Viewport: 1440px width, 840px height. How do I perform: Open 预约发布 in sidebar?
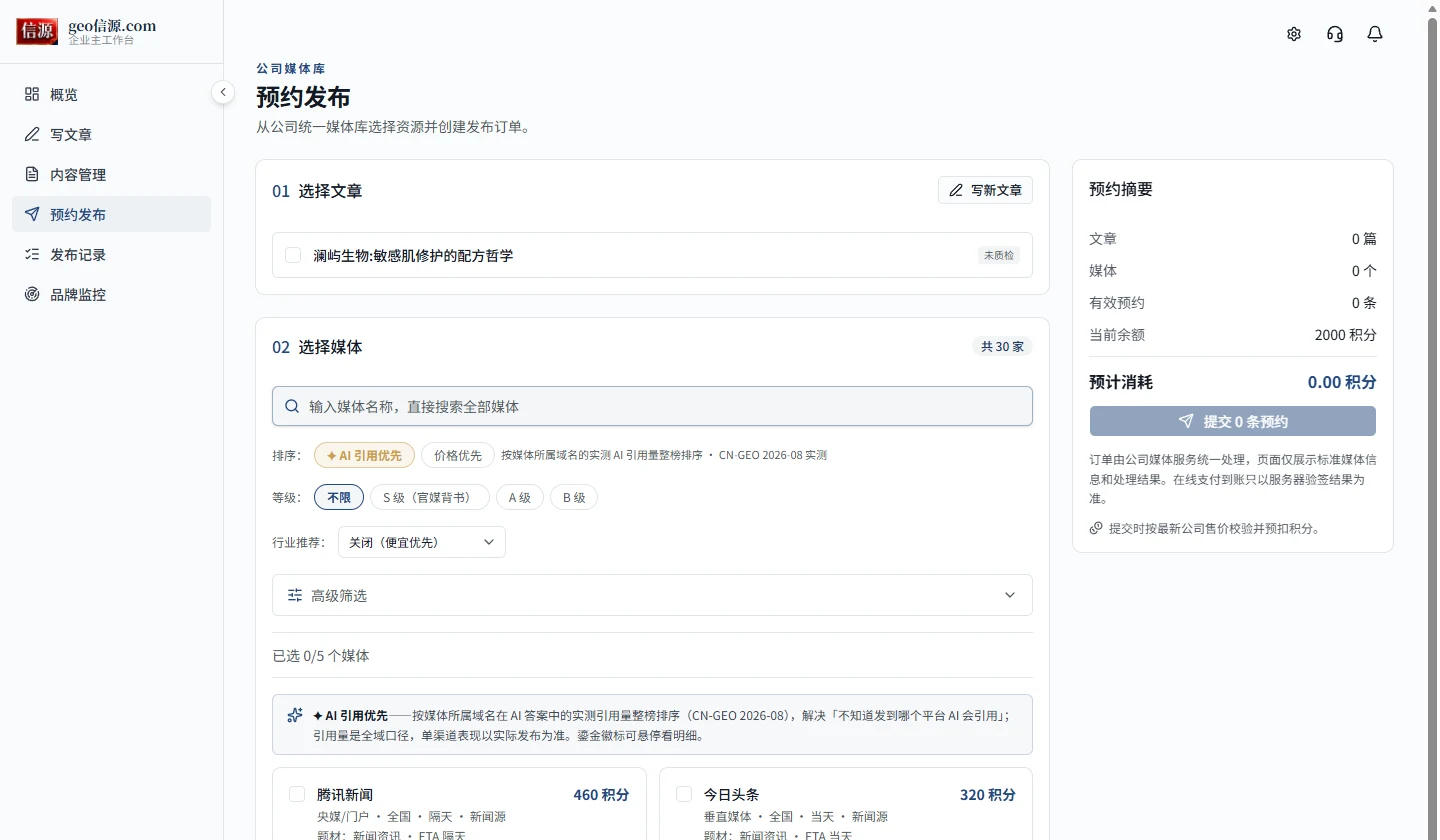pyautogui.click(x=111, y=214)
